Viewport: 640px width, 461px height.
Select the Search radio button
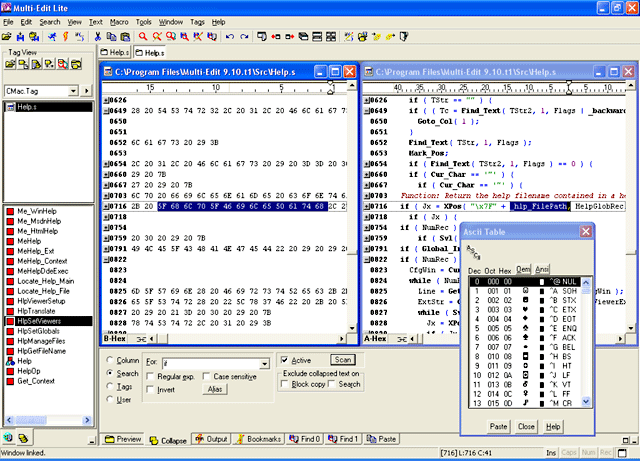pos(109,373)
